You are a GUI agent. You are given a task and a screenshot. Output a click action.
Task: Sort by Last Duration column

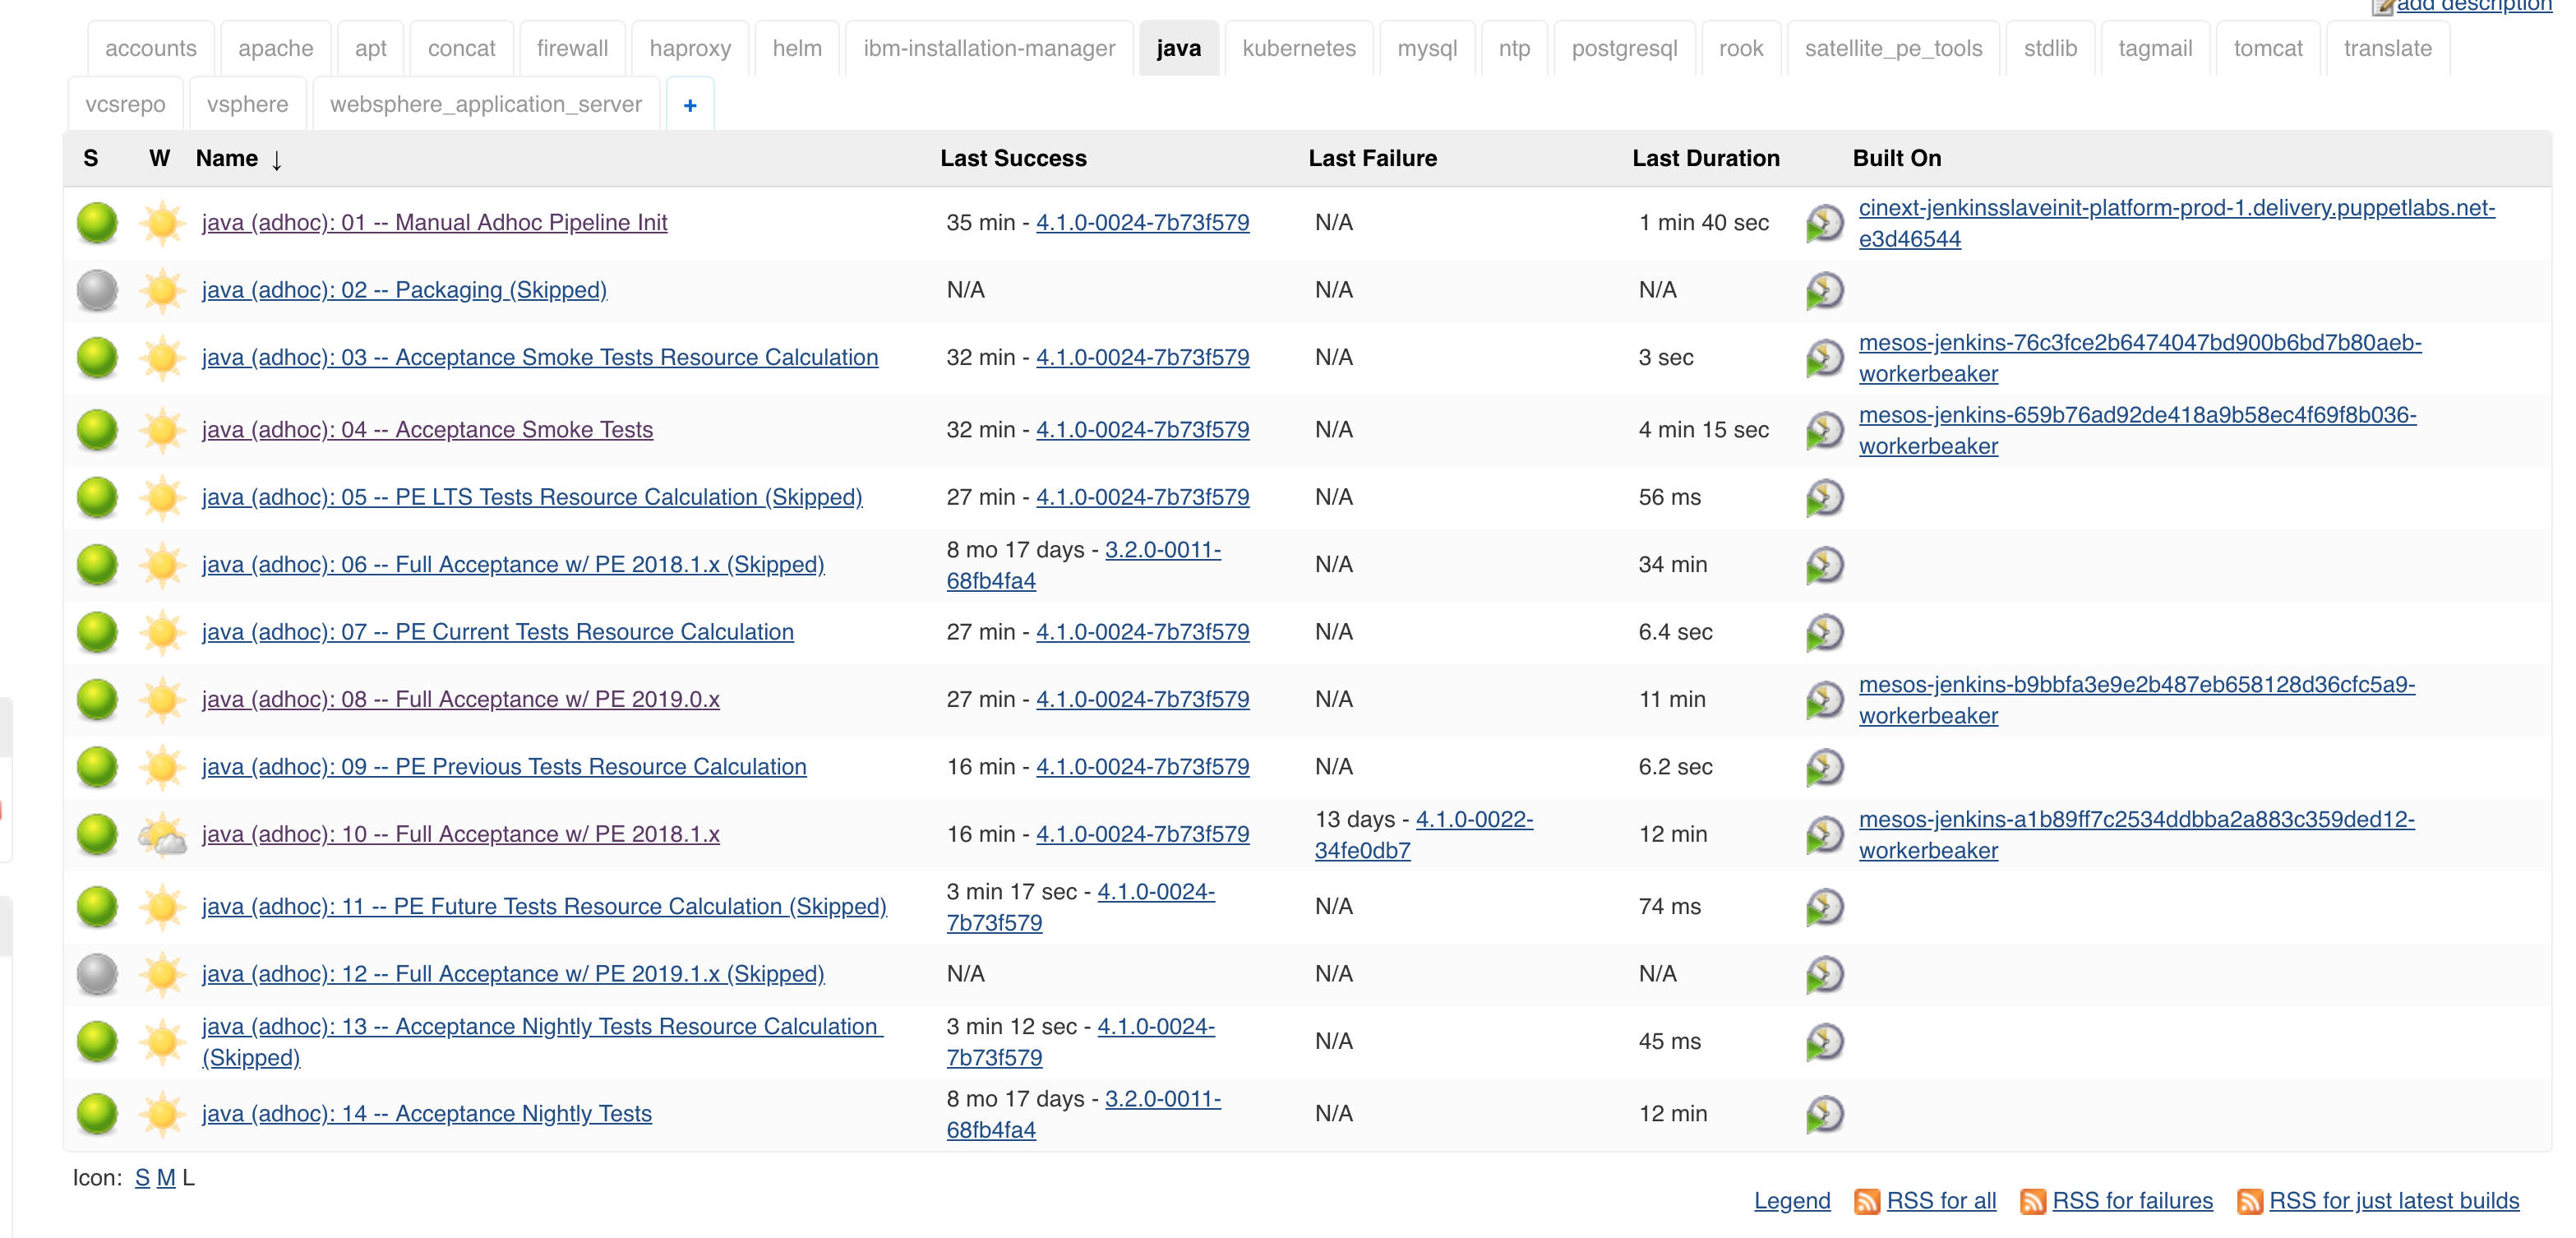point(1705,158)
